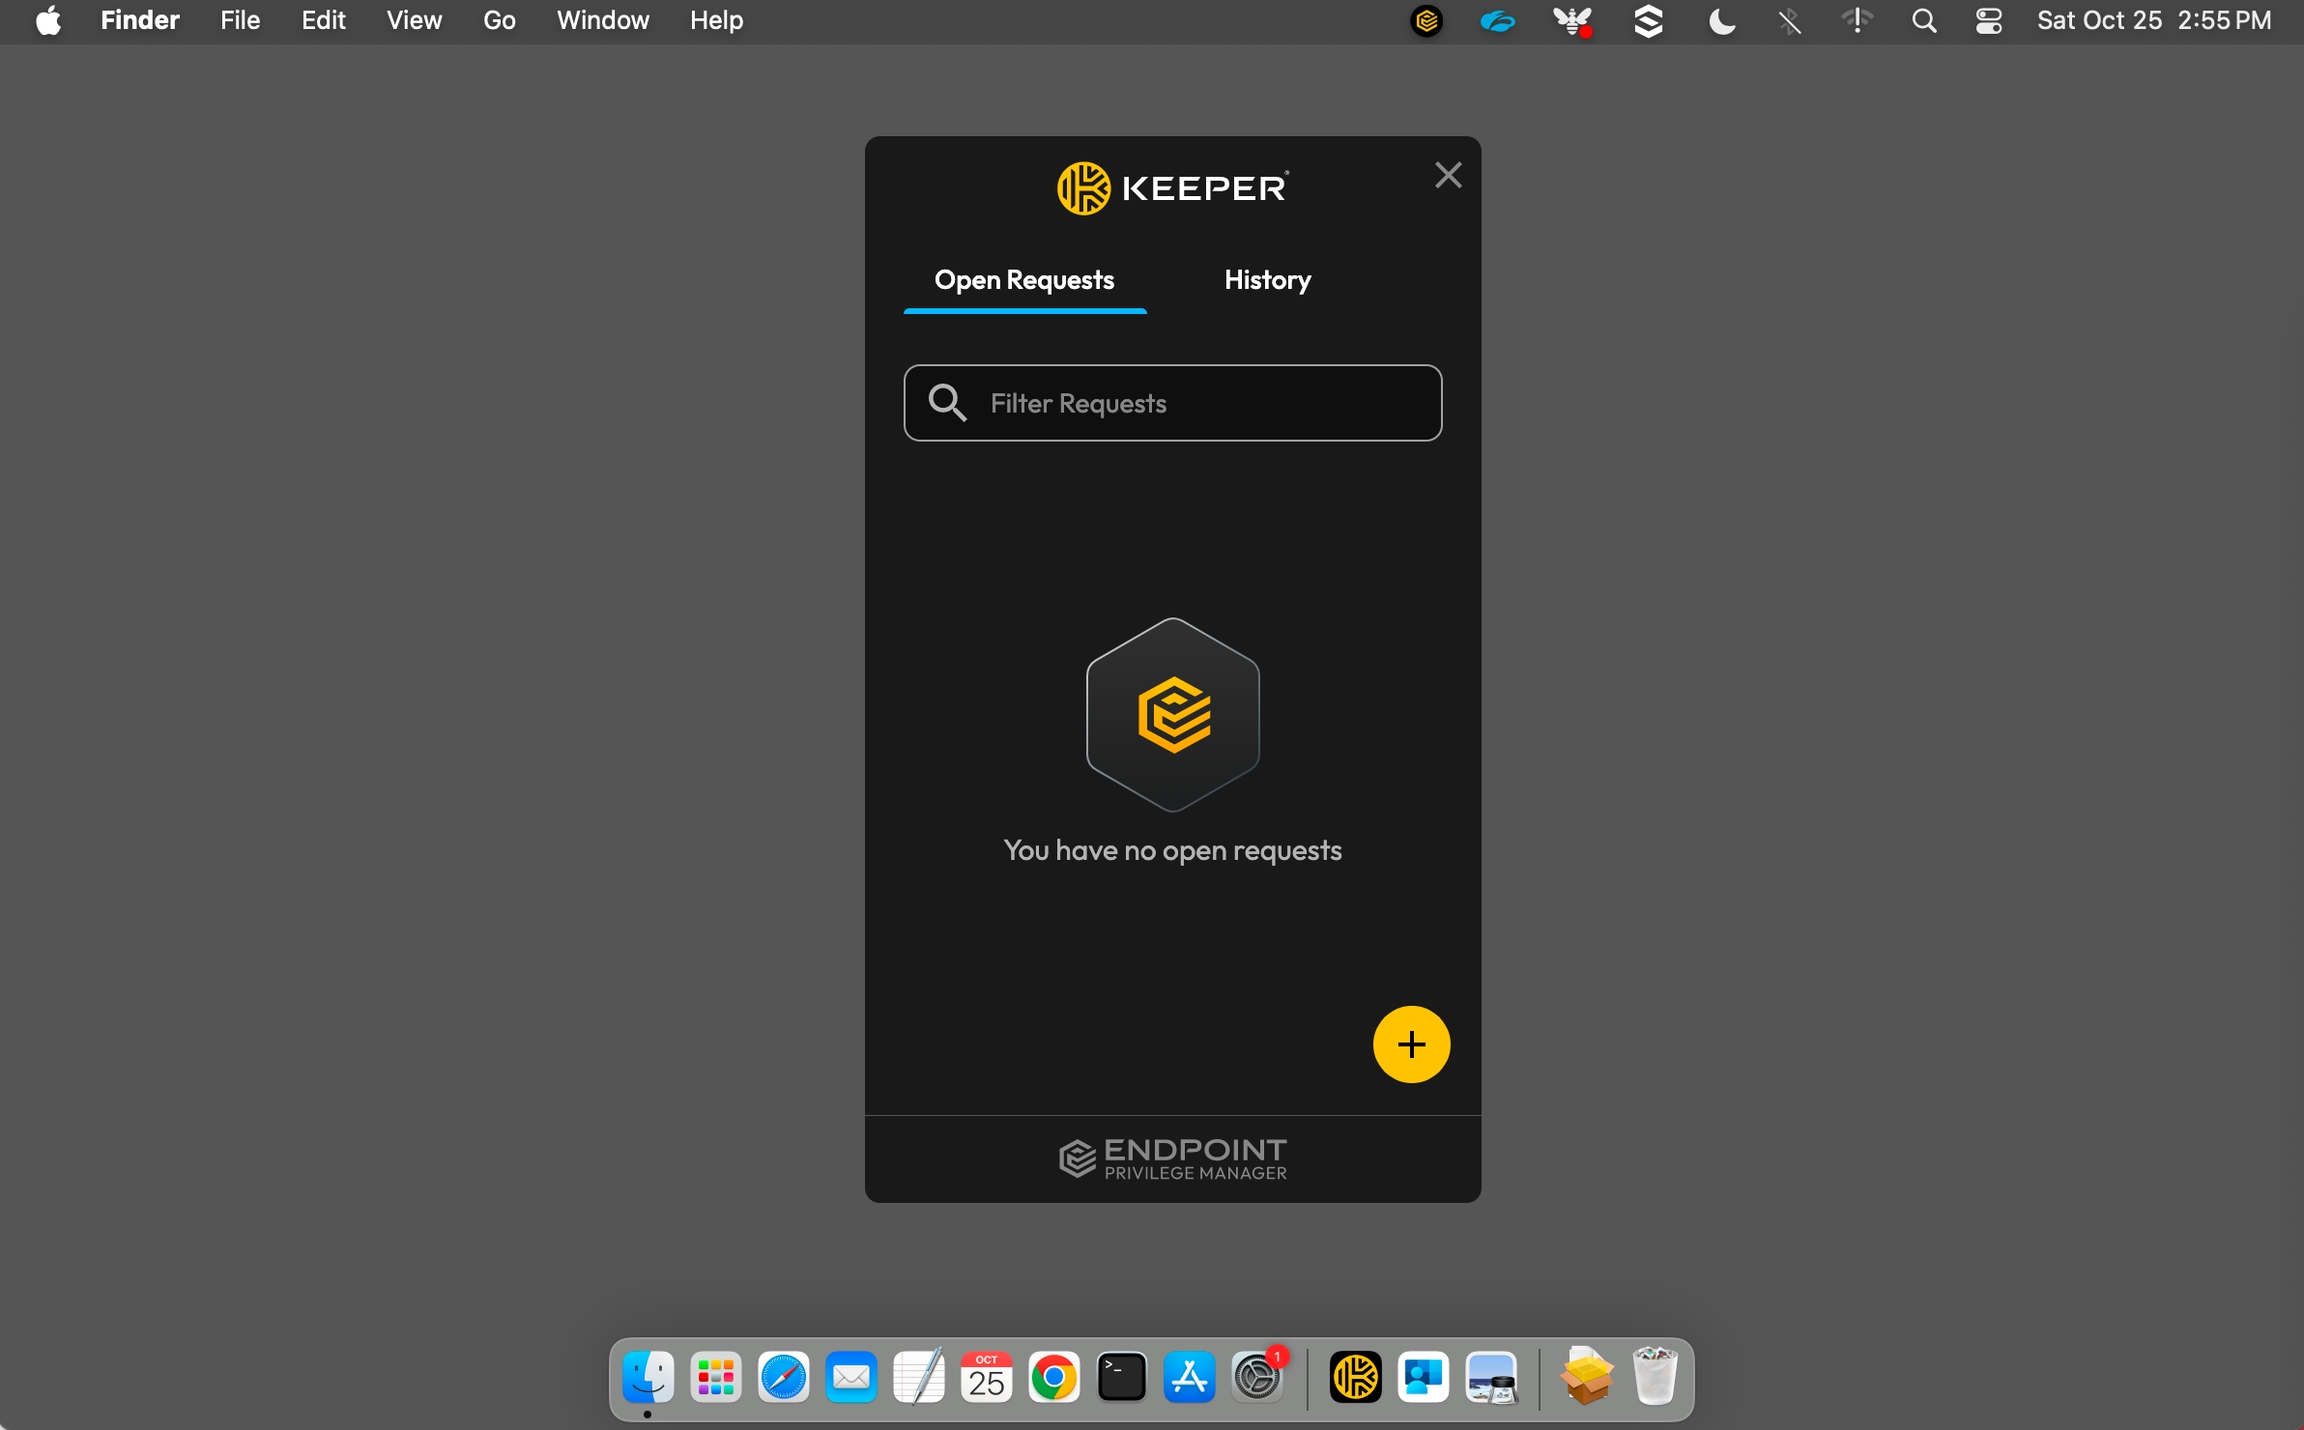
Task: Close the Keeper popup window
Action: (x=1448, y=175)
